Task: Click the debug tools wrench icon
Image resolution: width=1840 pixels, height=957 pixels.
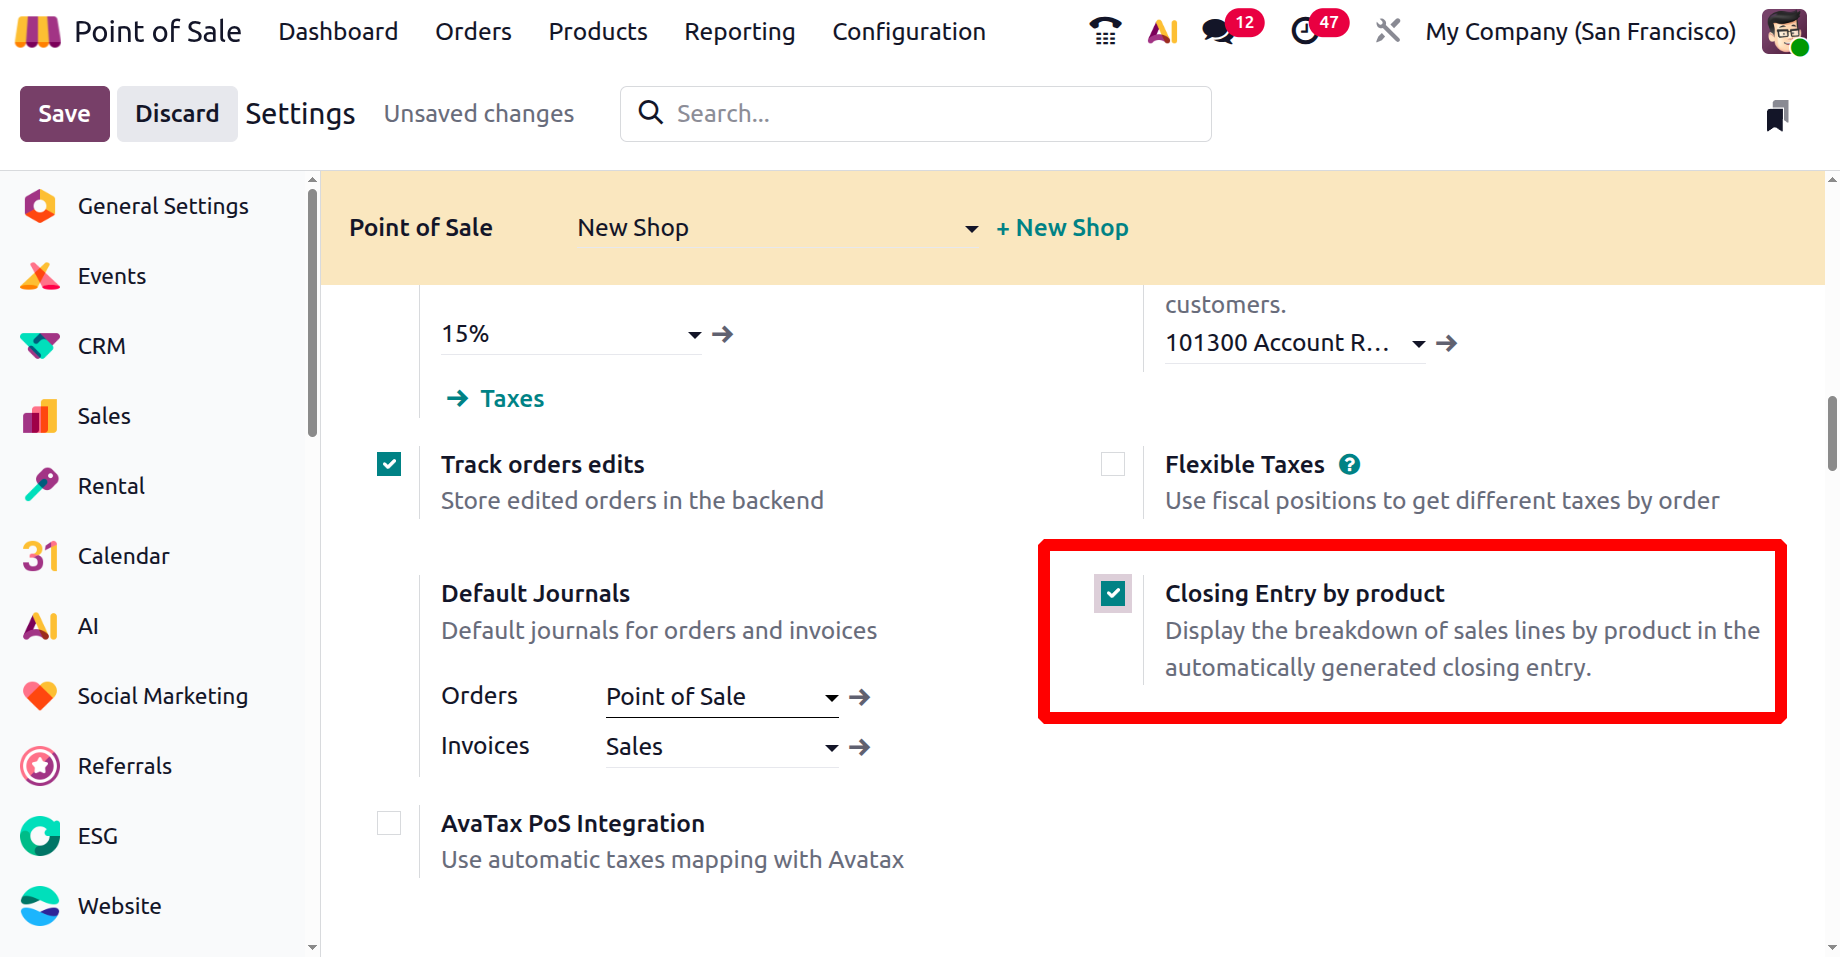Action: tap(1387, 32)
